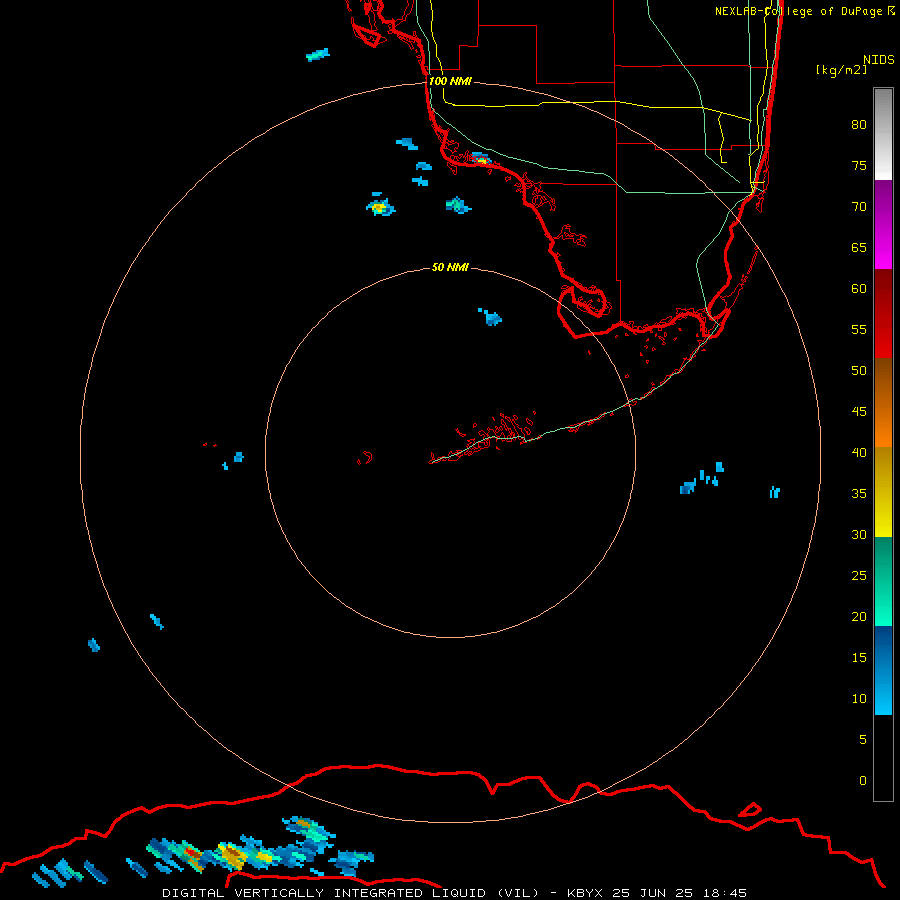
Task: Click the 0 value on the scale
Action: (x=863, y=781)
